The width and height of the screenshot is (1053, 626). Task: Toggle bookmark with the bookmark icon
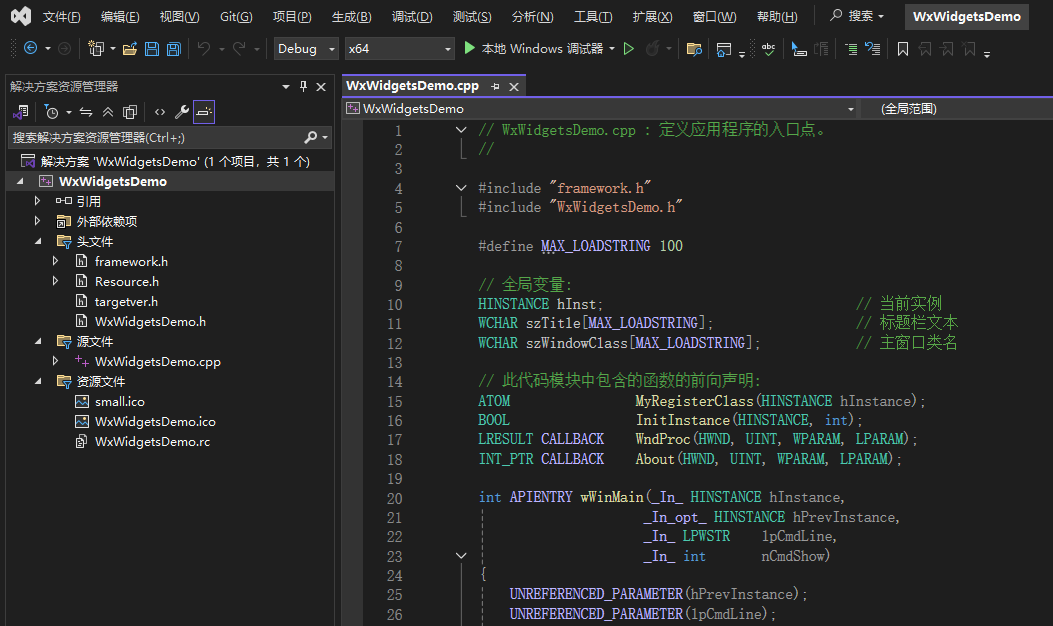pos(903,48)
